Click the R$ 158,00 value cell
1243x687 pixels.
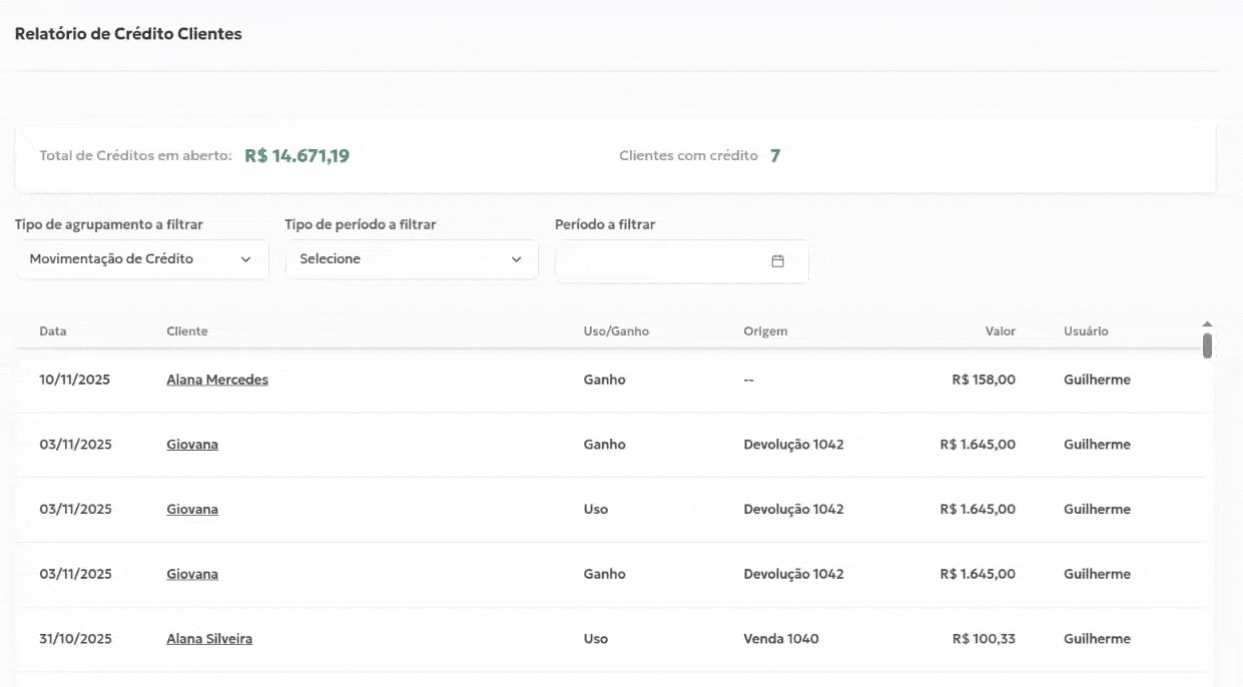[984, 380]
